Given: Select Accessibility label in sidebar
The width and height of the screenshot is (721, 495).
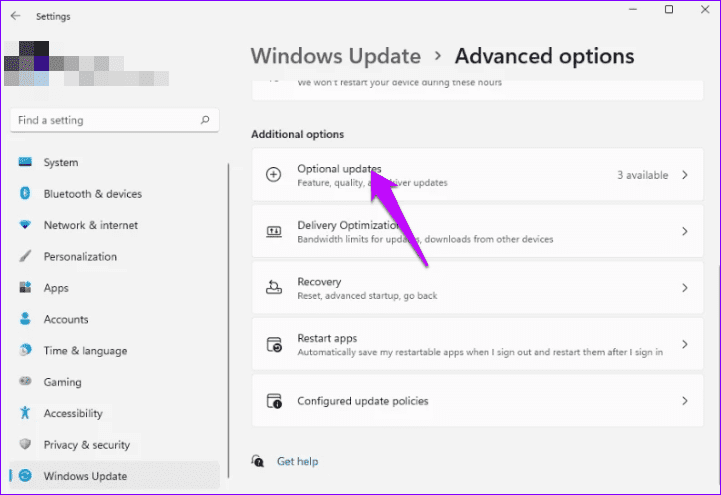Looking at the screenshot, I should (x=73, y=413).
